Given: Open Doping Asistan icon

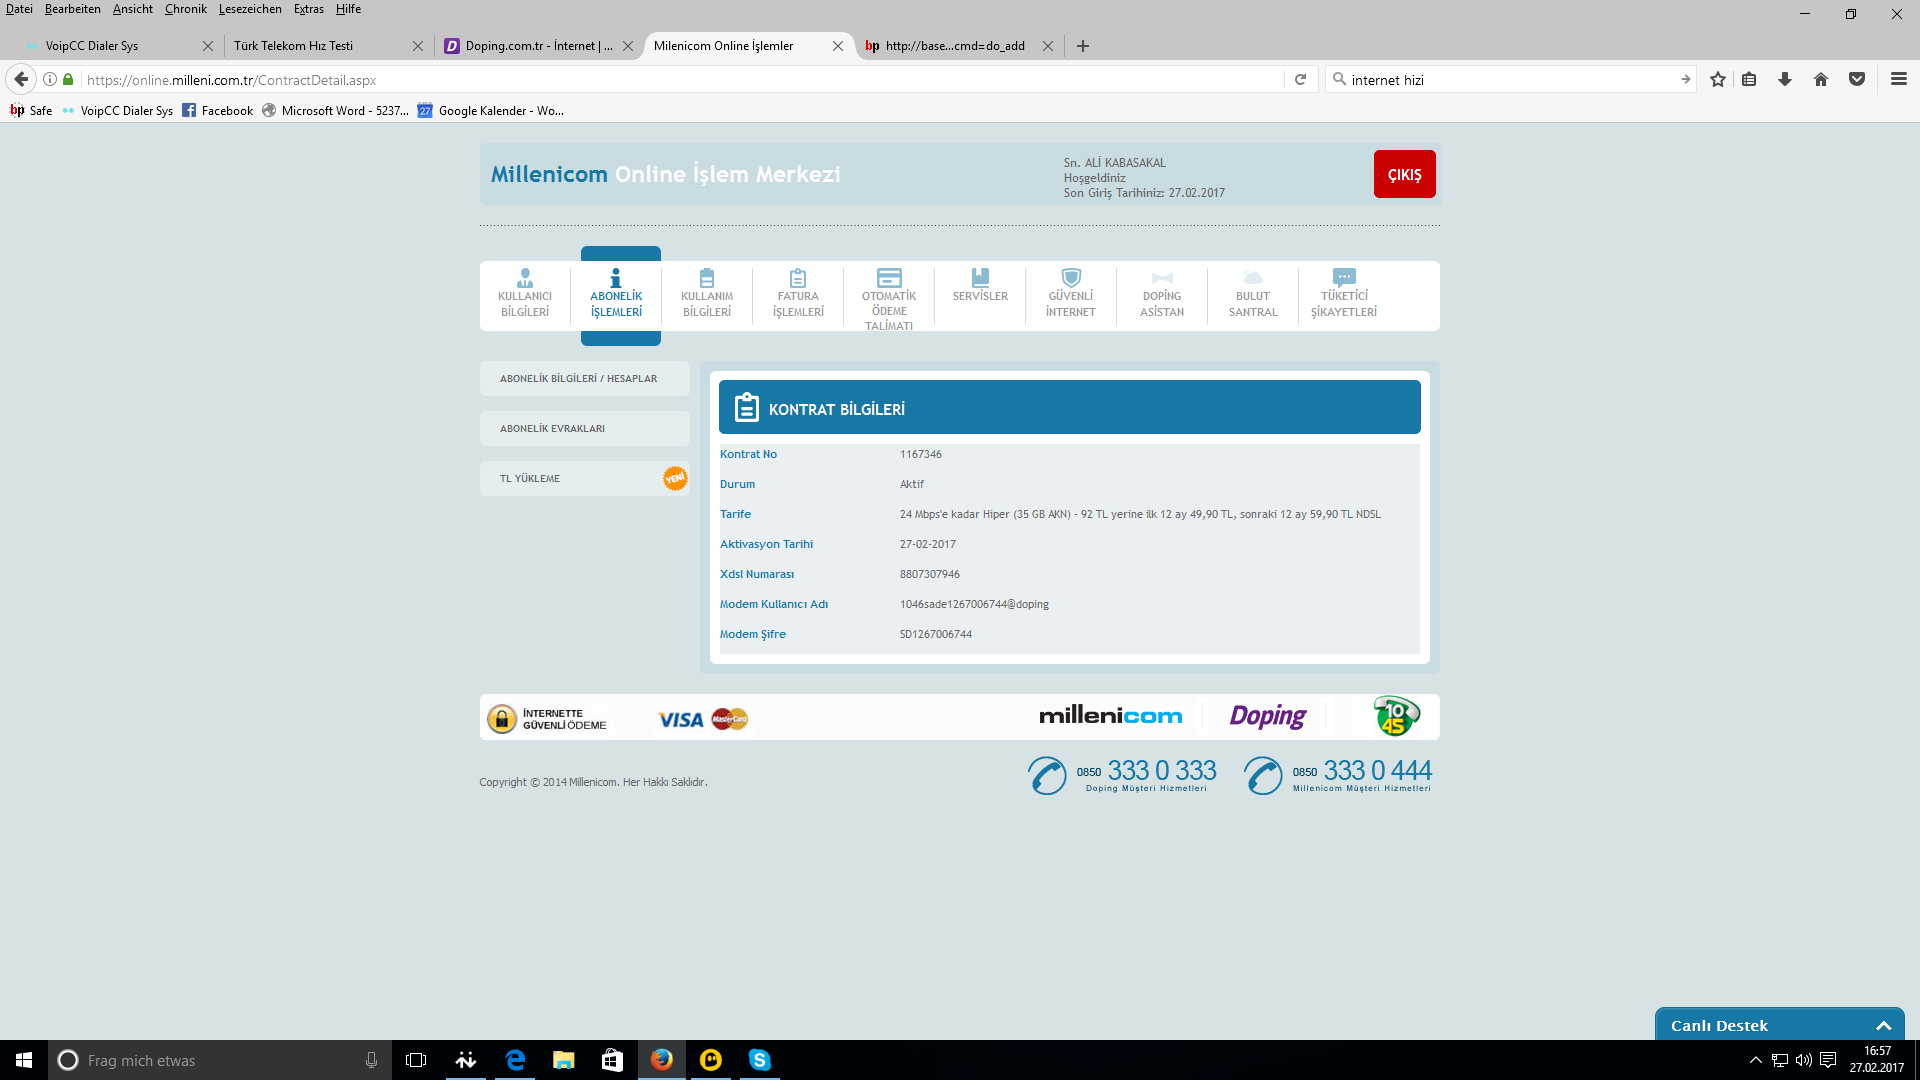Looking at the screenshot, I should coord(1162,278).
